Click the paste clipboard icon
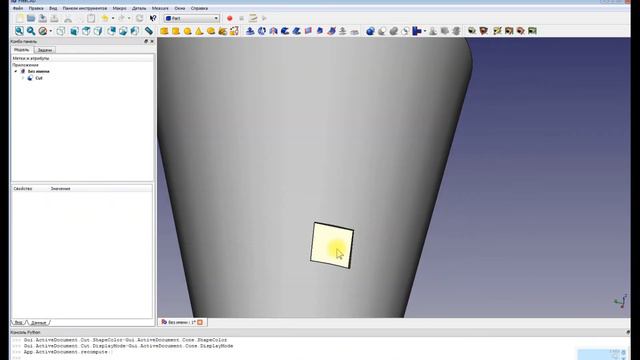The image size is (640, 360). [x=91, y=18]
